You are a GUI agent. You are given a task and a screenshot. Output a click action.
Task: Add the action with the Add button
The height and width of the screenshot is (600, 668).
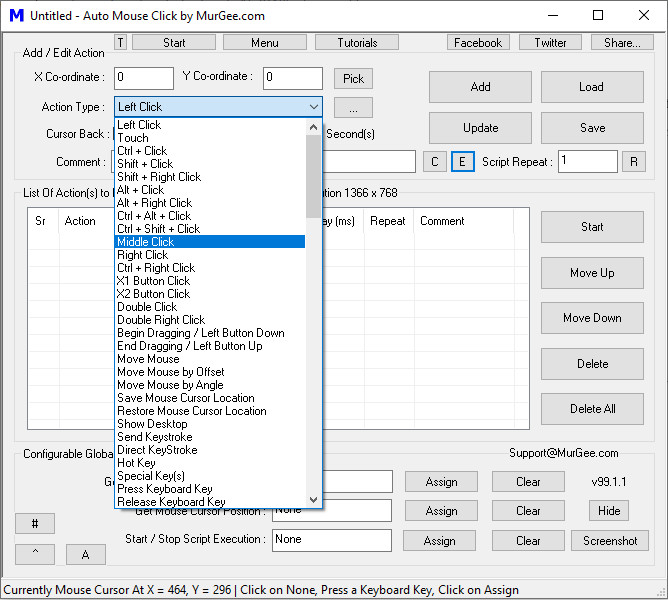click(480, 87)
